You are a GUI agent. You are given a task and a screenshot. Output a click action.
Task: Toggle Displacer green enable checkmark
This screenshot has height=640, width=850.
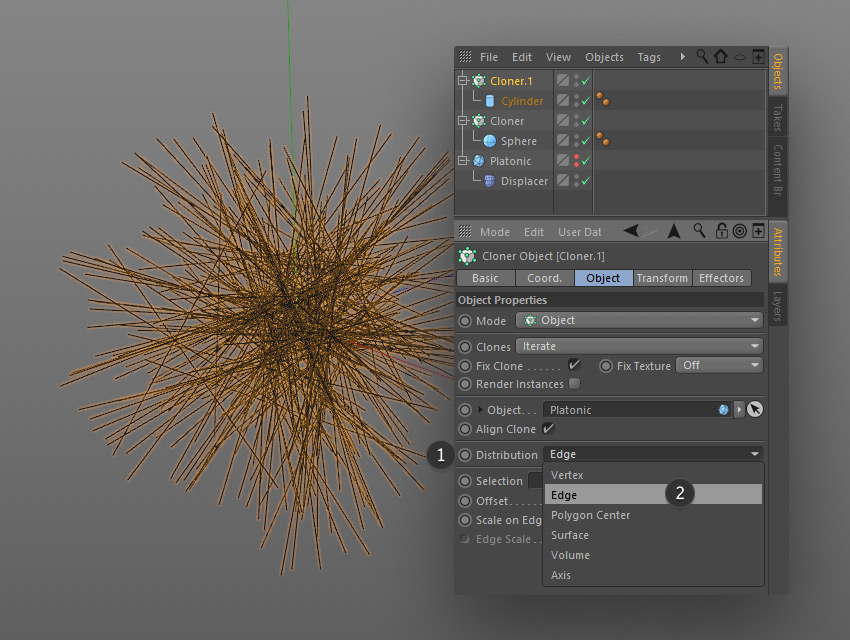click(x=586, y=181)
